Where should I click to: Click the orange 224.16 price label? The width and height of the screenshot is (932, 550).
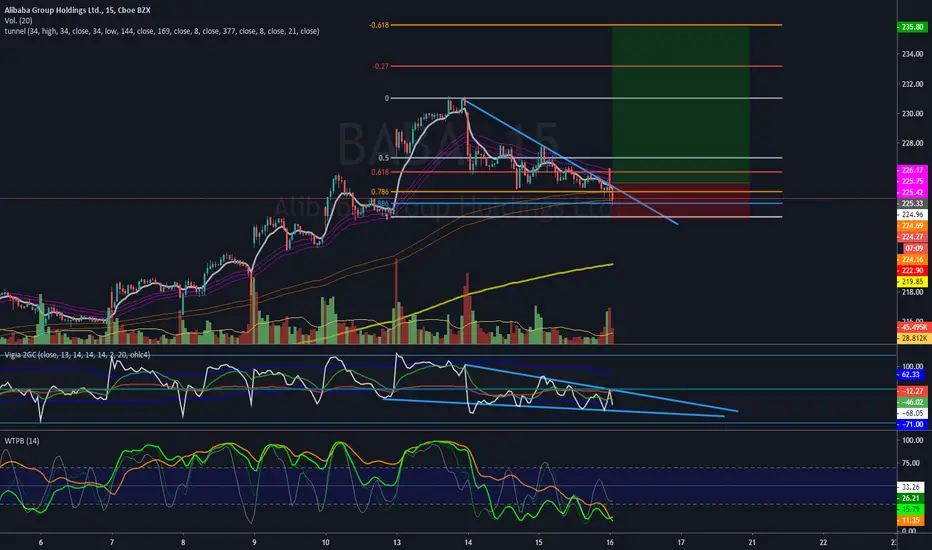pyautogui.click(x=912, y=259)
